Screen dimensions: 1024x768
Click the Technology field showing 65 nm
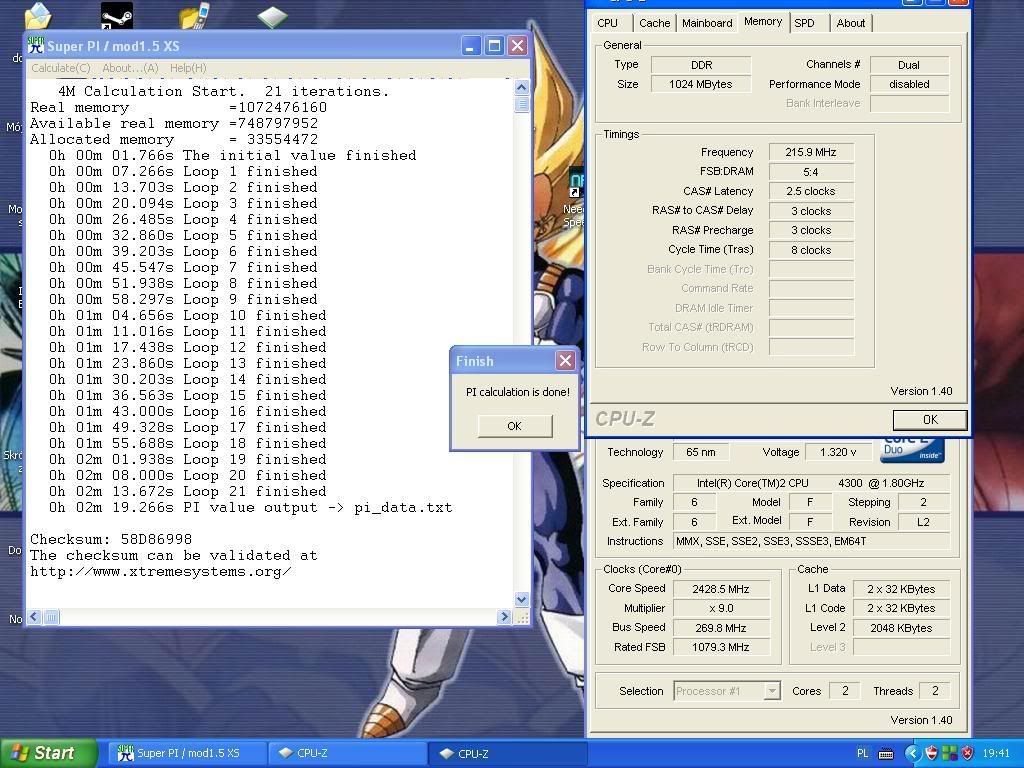click(701, 452)
